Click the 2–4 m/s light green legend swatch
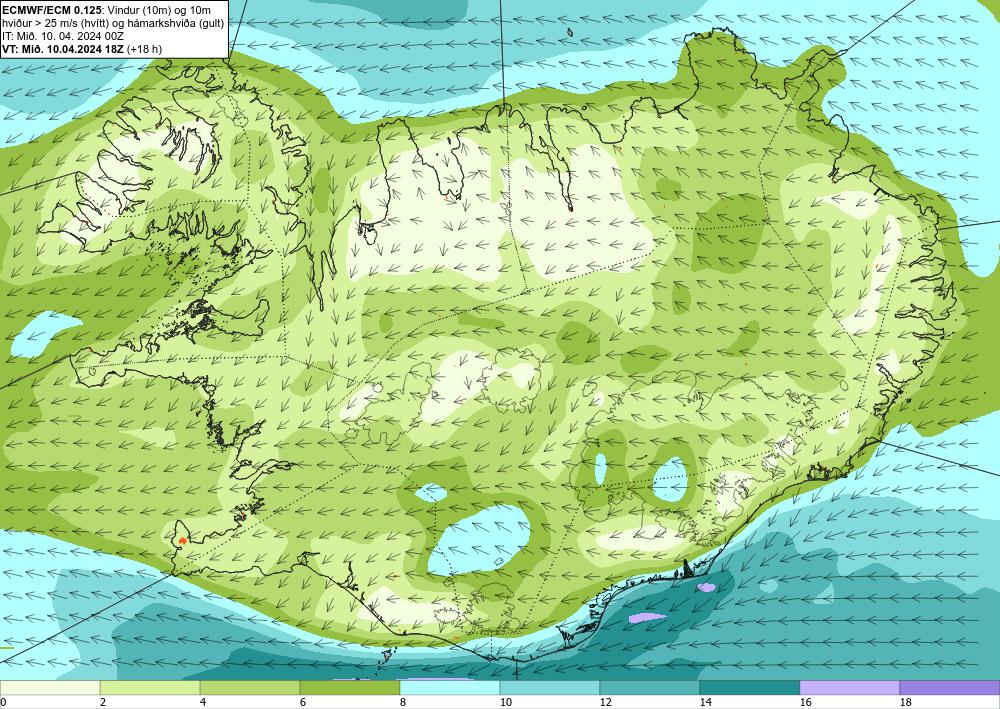The height and width of the screenshot is (709, 1000). click(x=150, y=687)
